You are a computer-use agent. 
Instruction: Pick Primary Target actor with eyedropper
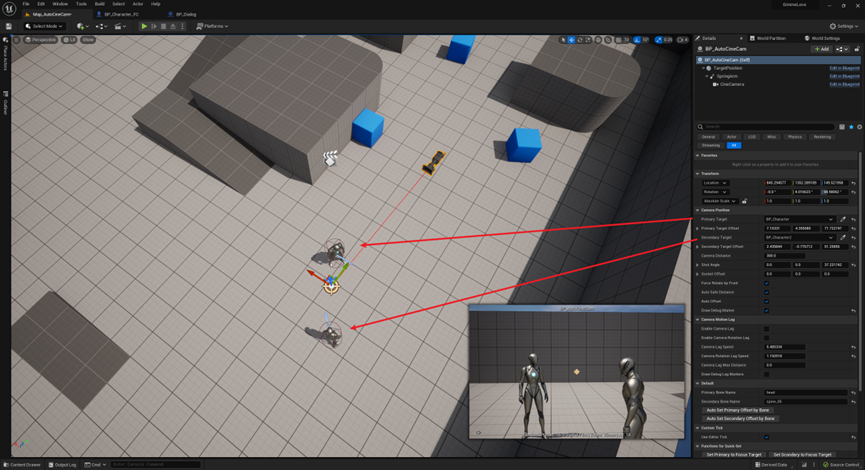tap(843, 219)
